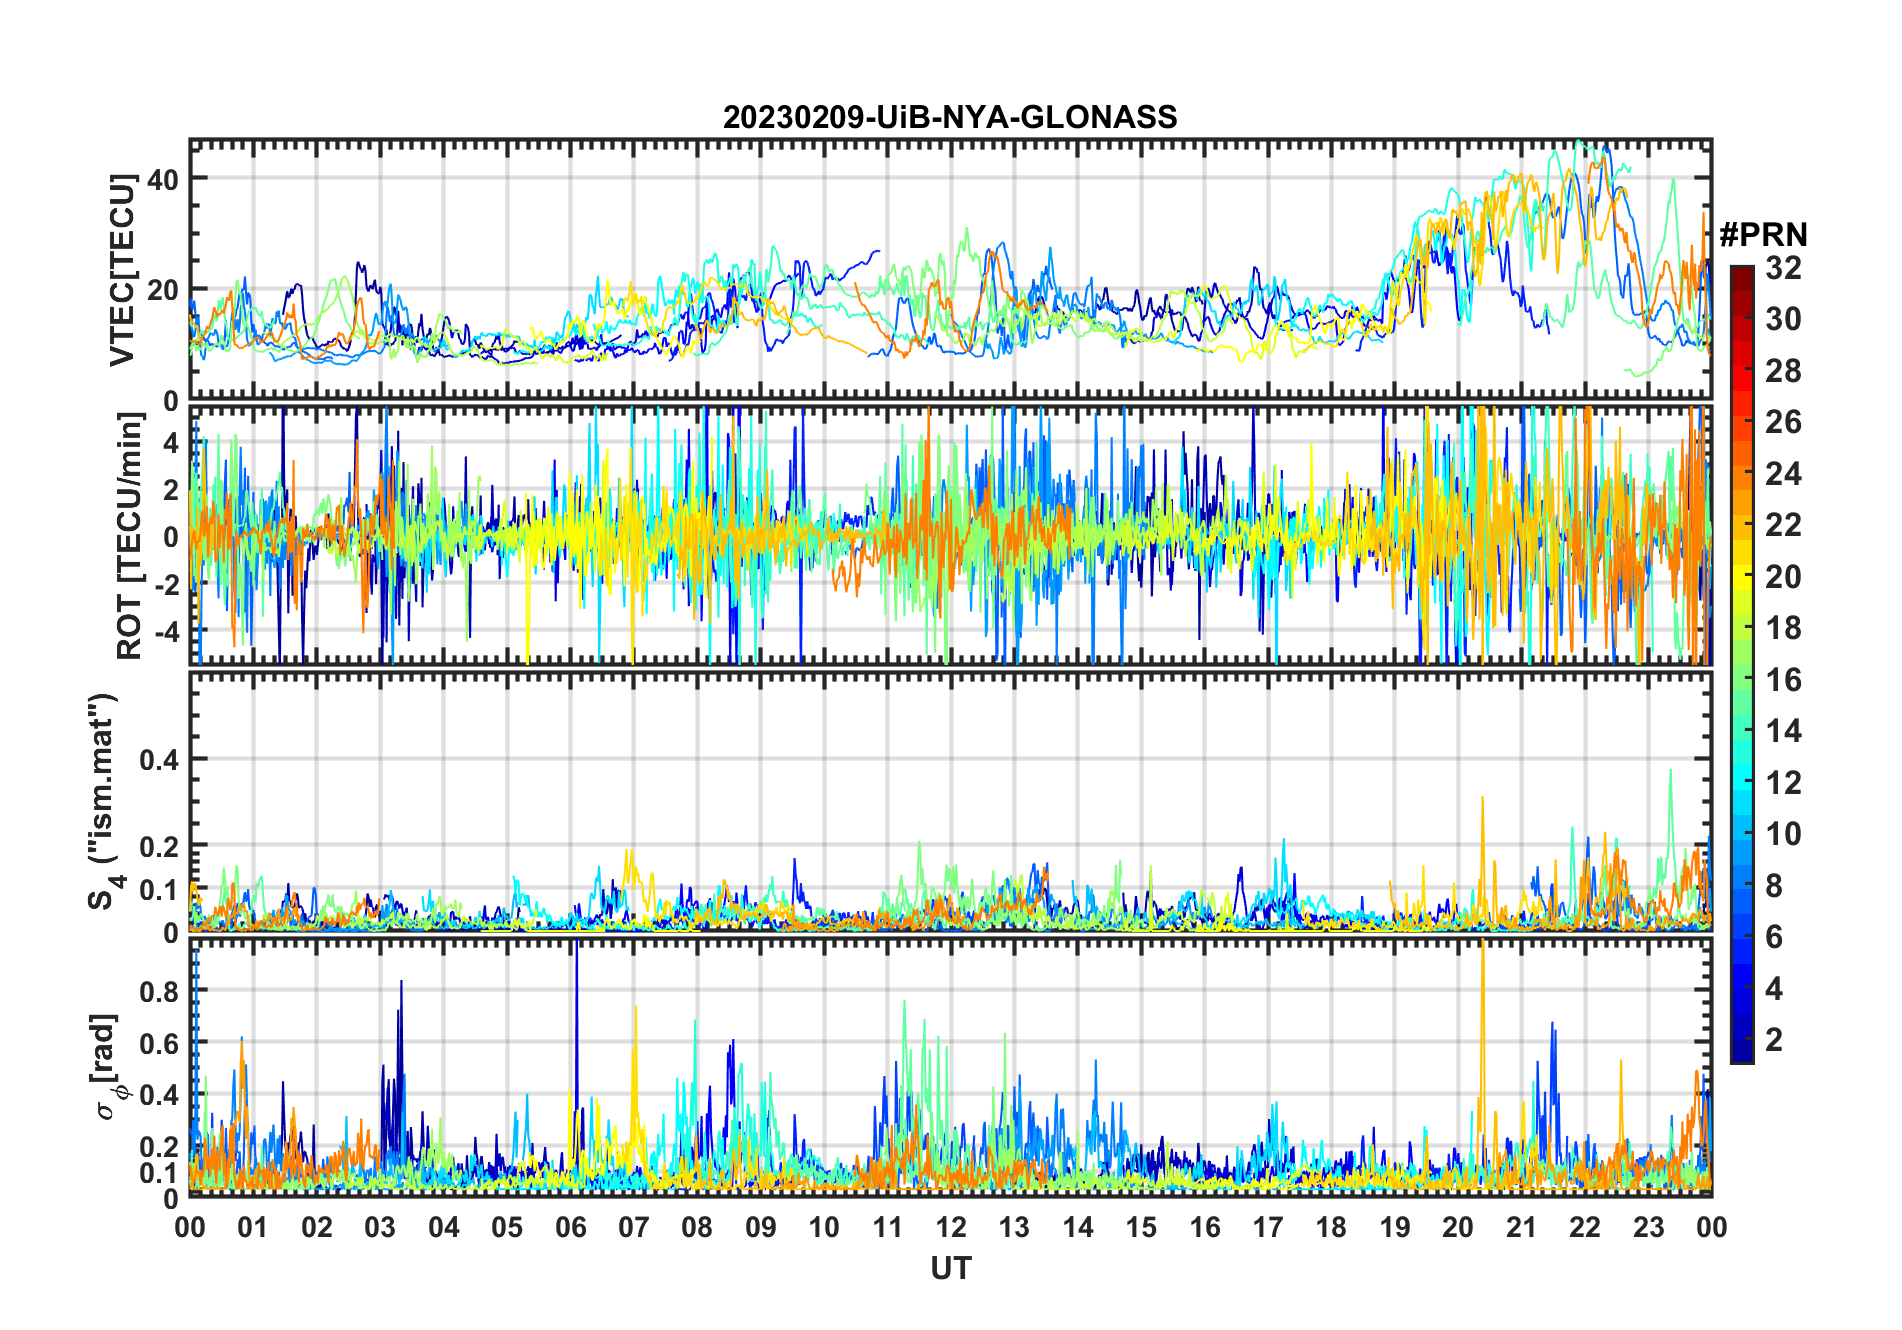Click the "40" tick on the VTEC axis

[x=163, y=180]
